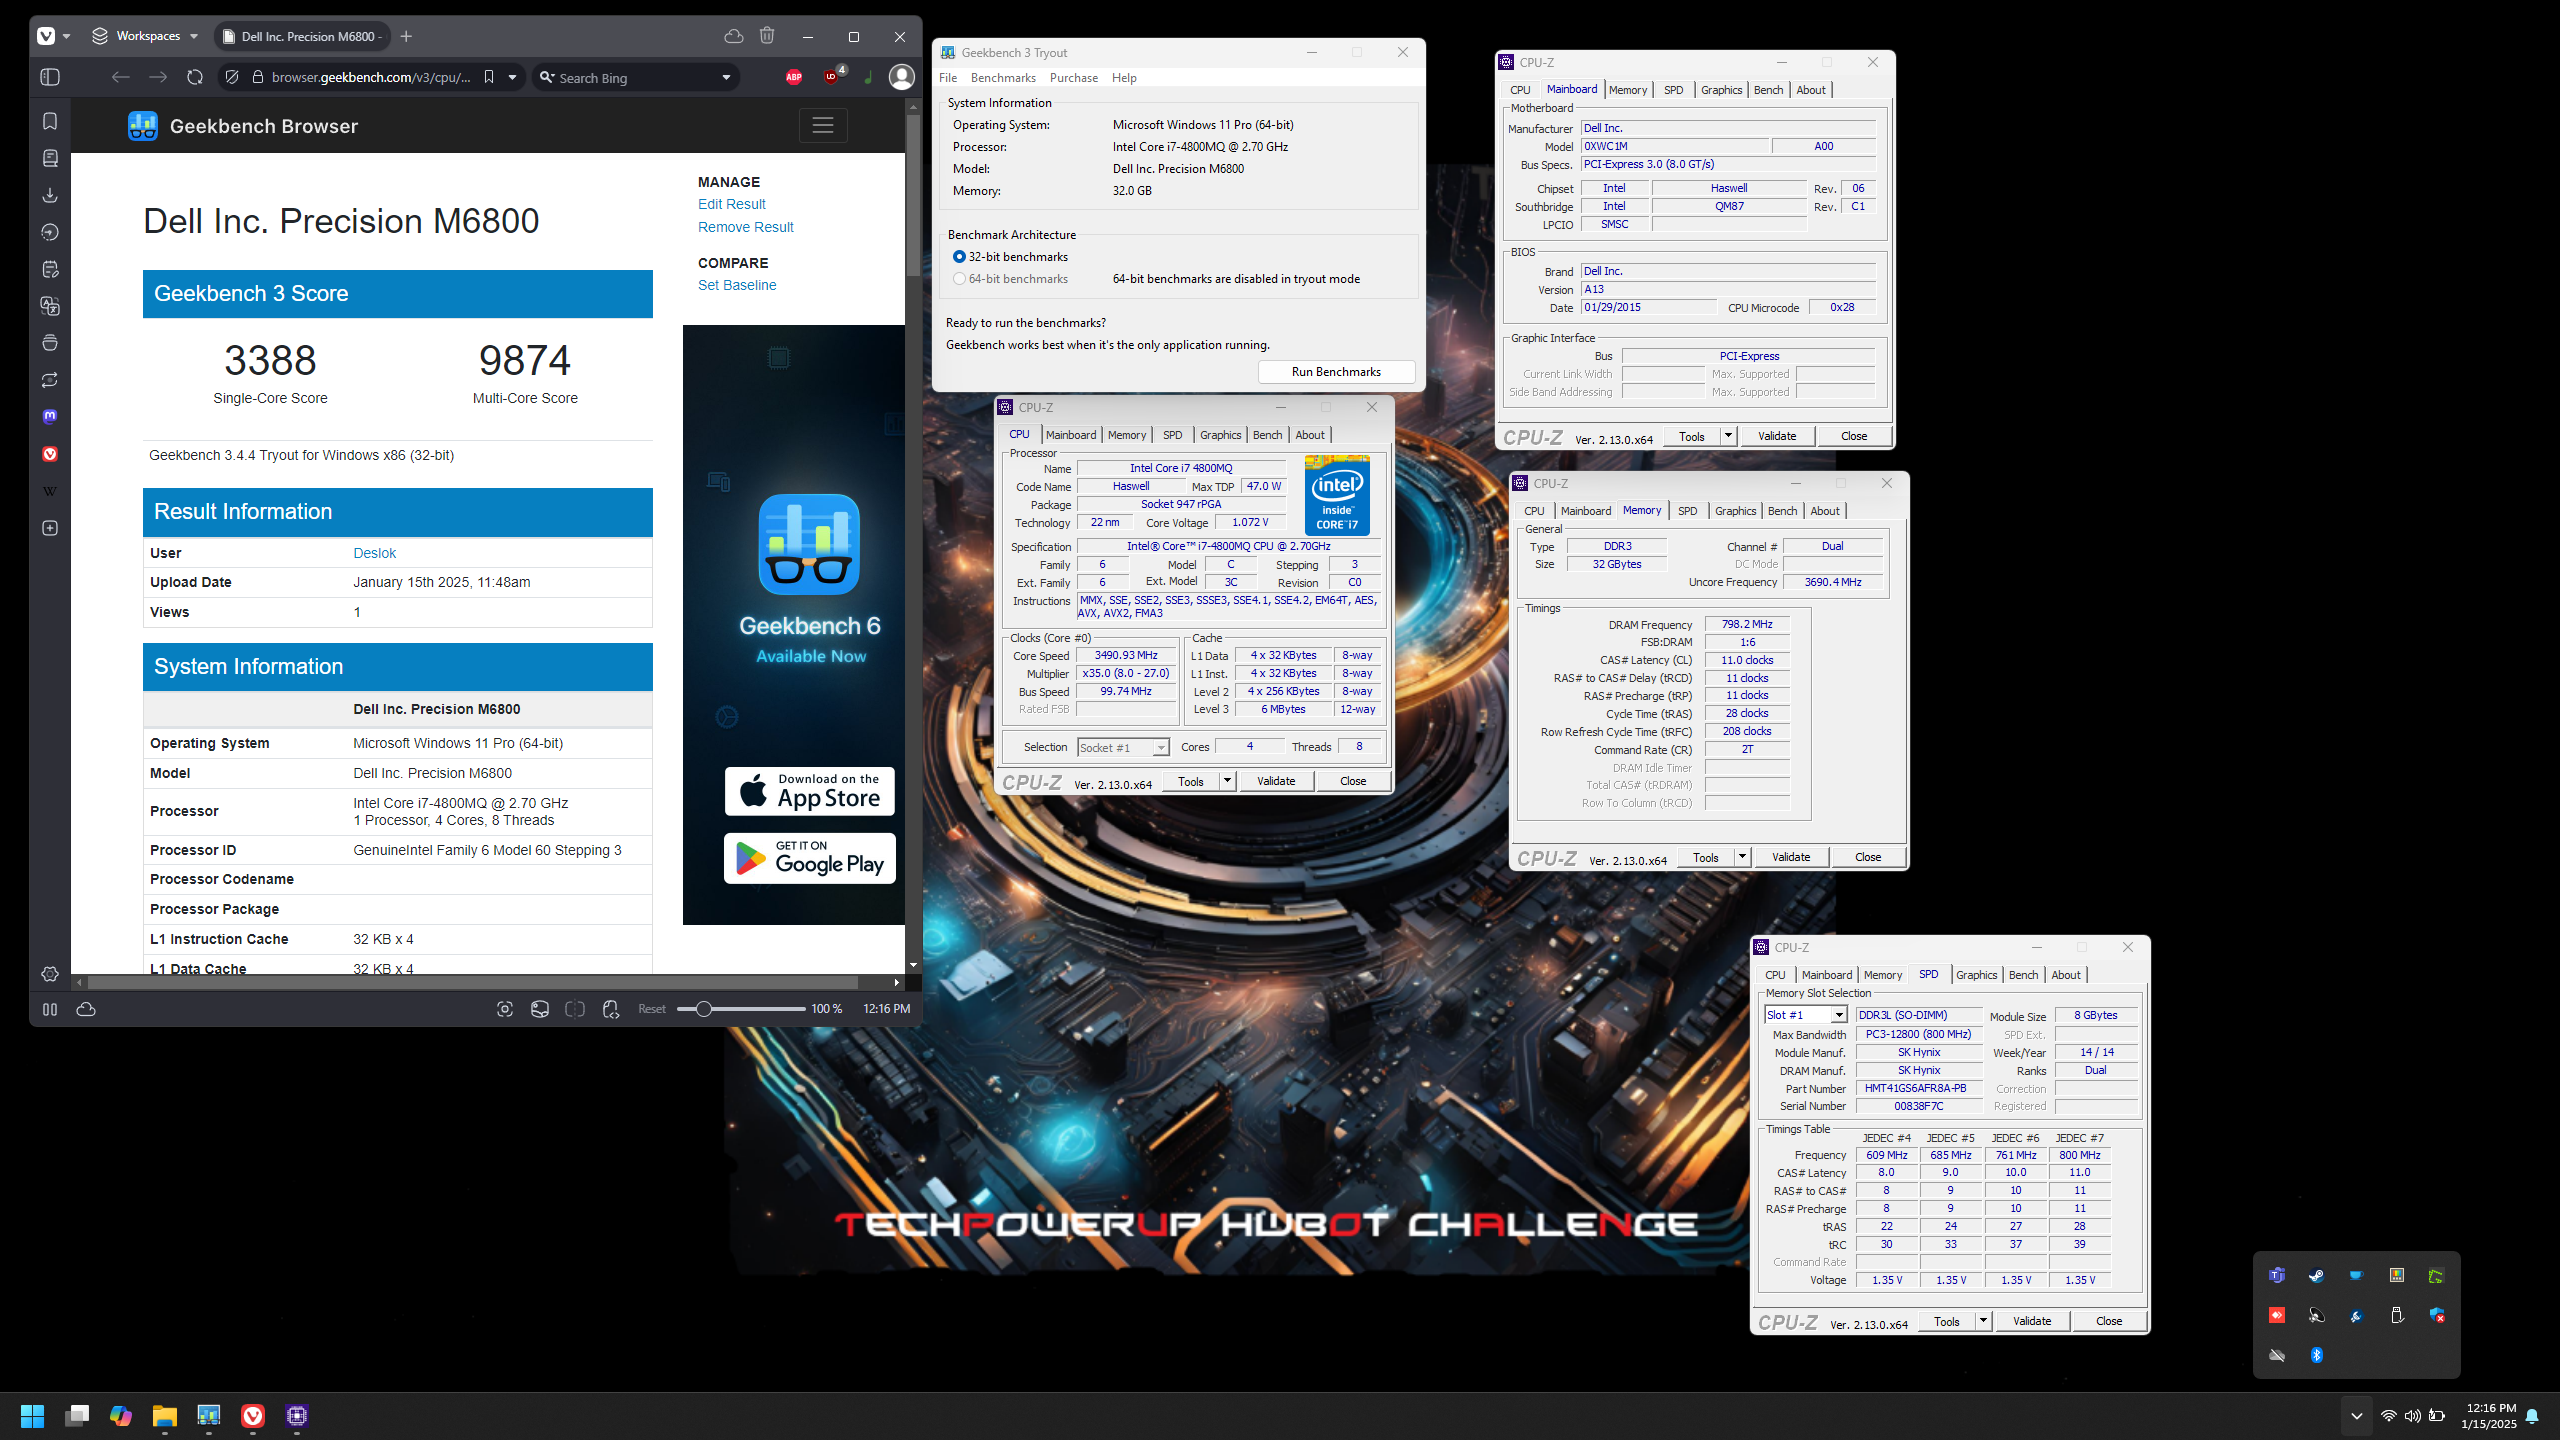Click the Edit Result link
Image resolution: width=2560 pixels, height=1440 pixels.
click(x=731, y=204)
